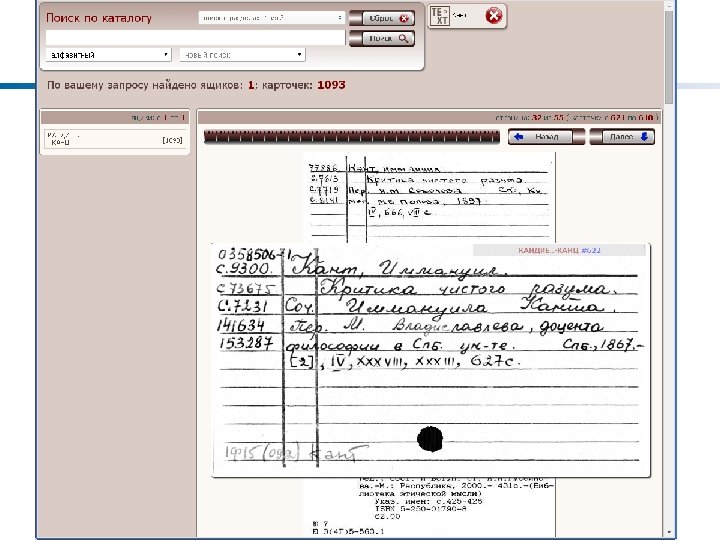Click the enlarged Kant catalog card
Viewport: 720px width, 540px height.
click(x=431, y=360)
